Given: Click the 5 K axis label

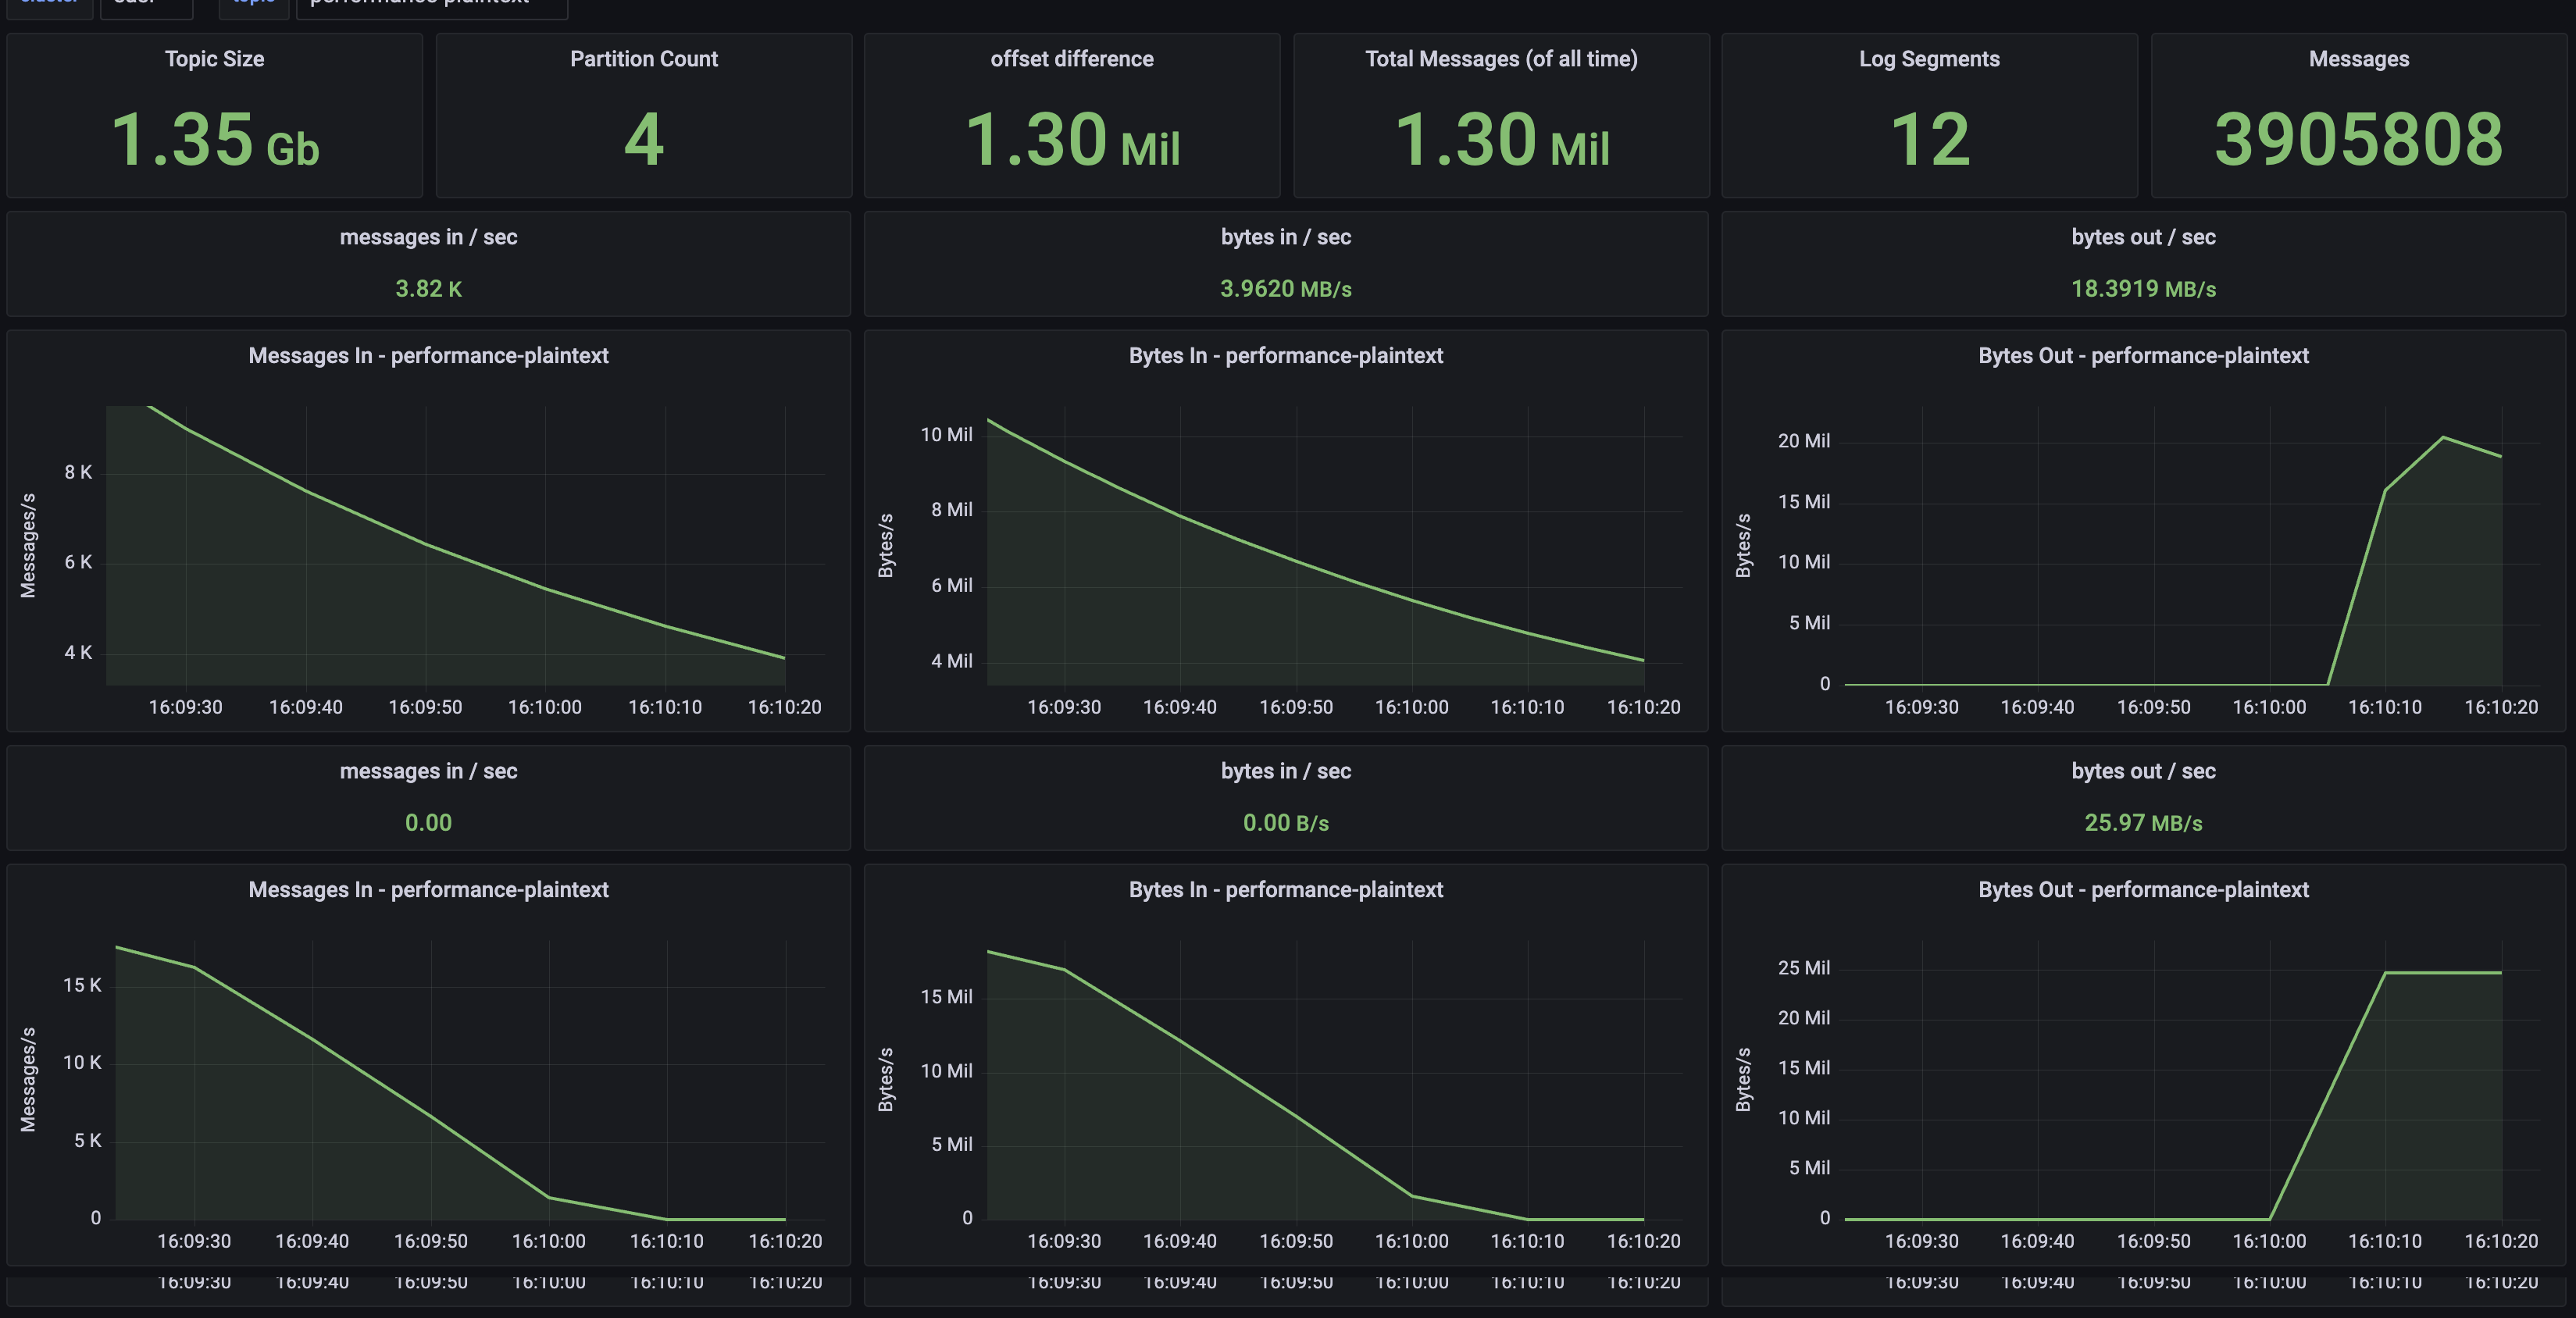Looking at the screenshot, I should (x=87, y=1140).
